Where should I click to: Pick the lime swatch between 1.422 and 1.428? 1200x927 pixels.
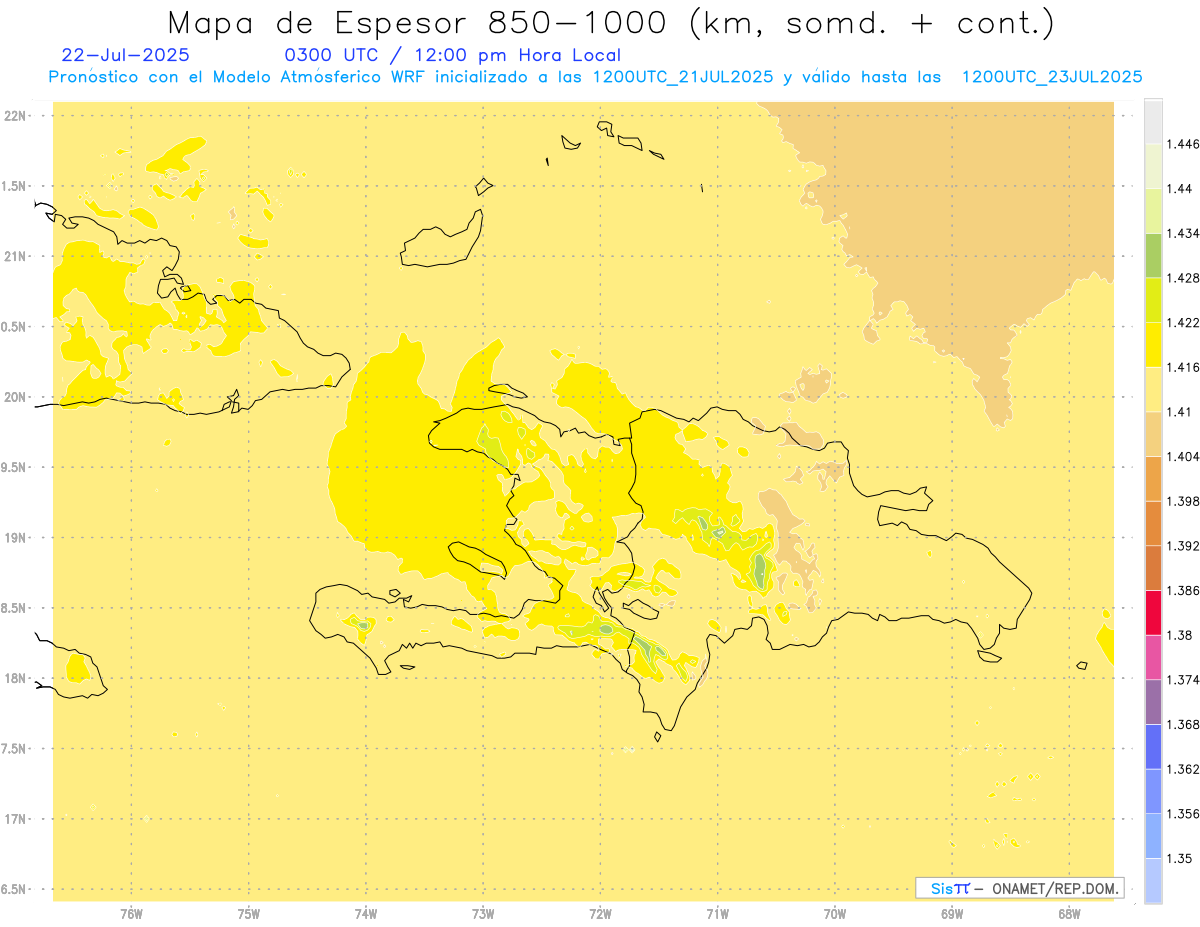coord(1153,300)
